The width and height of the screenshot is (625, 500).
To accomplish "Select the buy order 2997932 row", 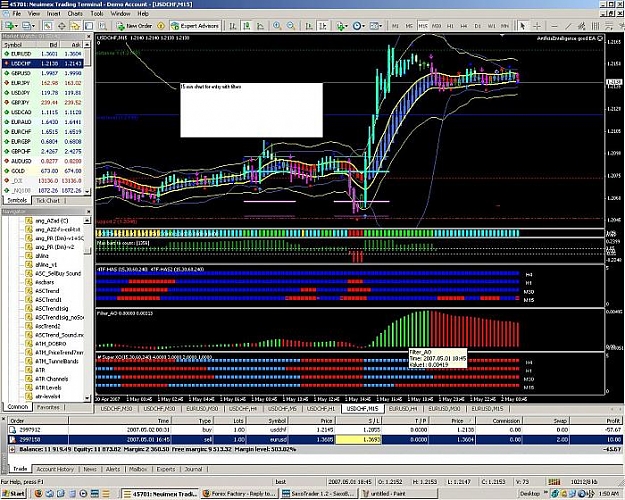I will pyautogui.click(x=315, y=430).
